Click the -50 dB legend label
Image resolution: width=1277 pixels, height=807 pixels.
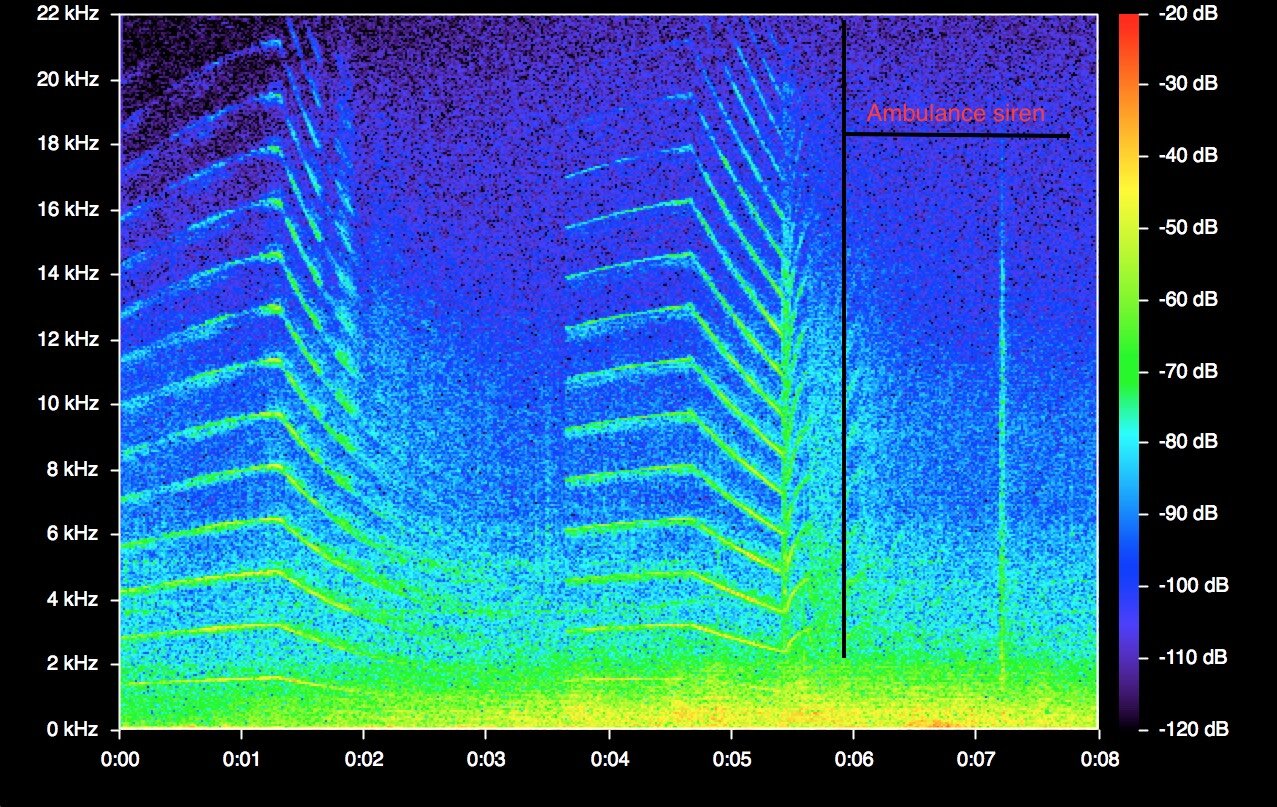[1187, 227]
